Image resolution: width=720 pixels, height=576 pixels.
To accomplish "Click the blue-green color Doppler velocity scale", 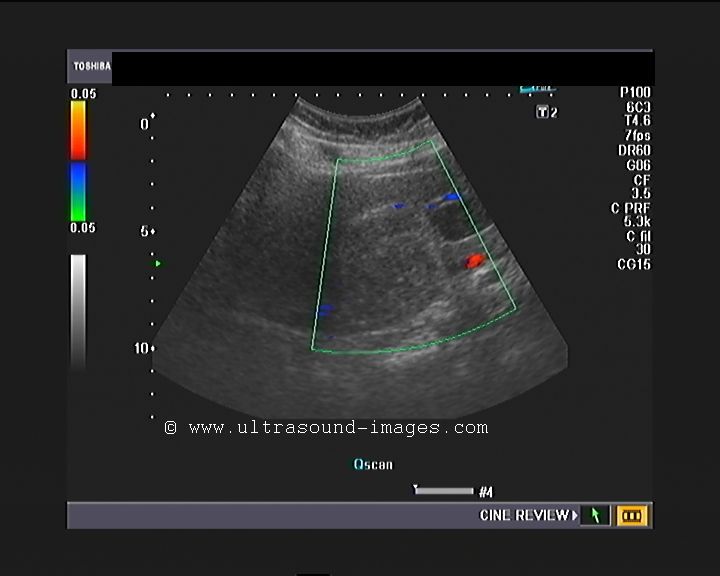I will pyautogui.click(x=78, y=192).
